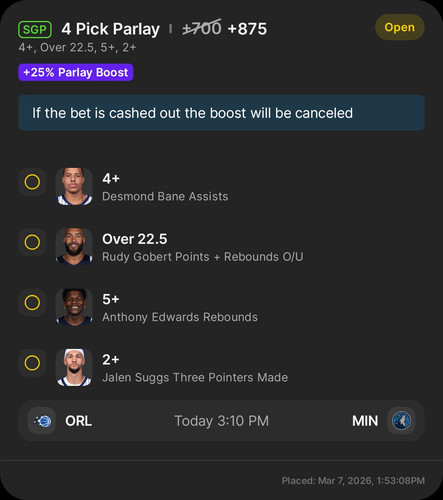Tap the Orlando Magic team logo
The width and height of the screenshot is (443, 500).
(42, 421)
